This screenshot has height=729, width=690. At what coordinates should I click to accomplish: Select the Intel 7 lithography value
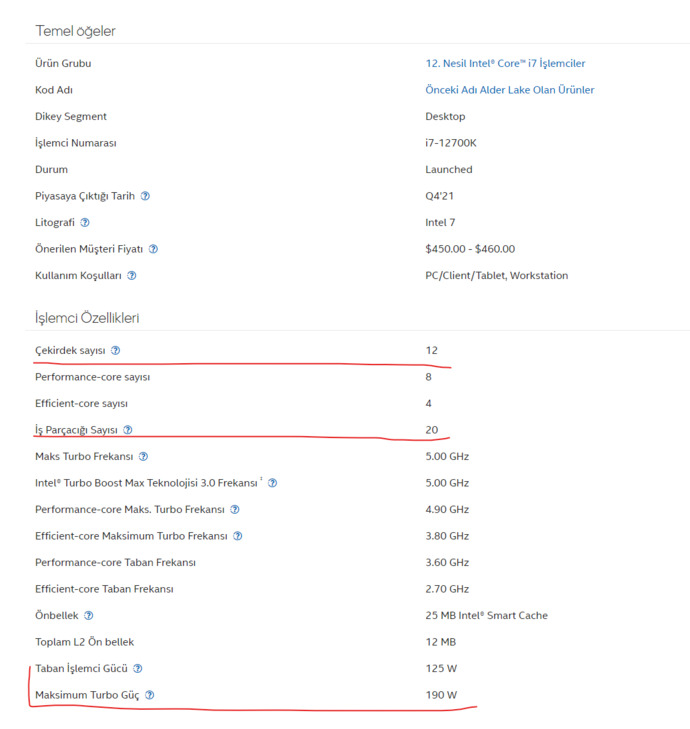pyautogui.click(x=440, y=222)
